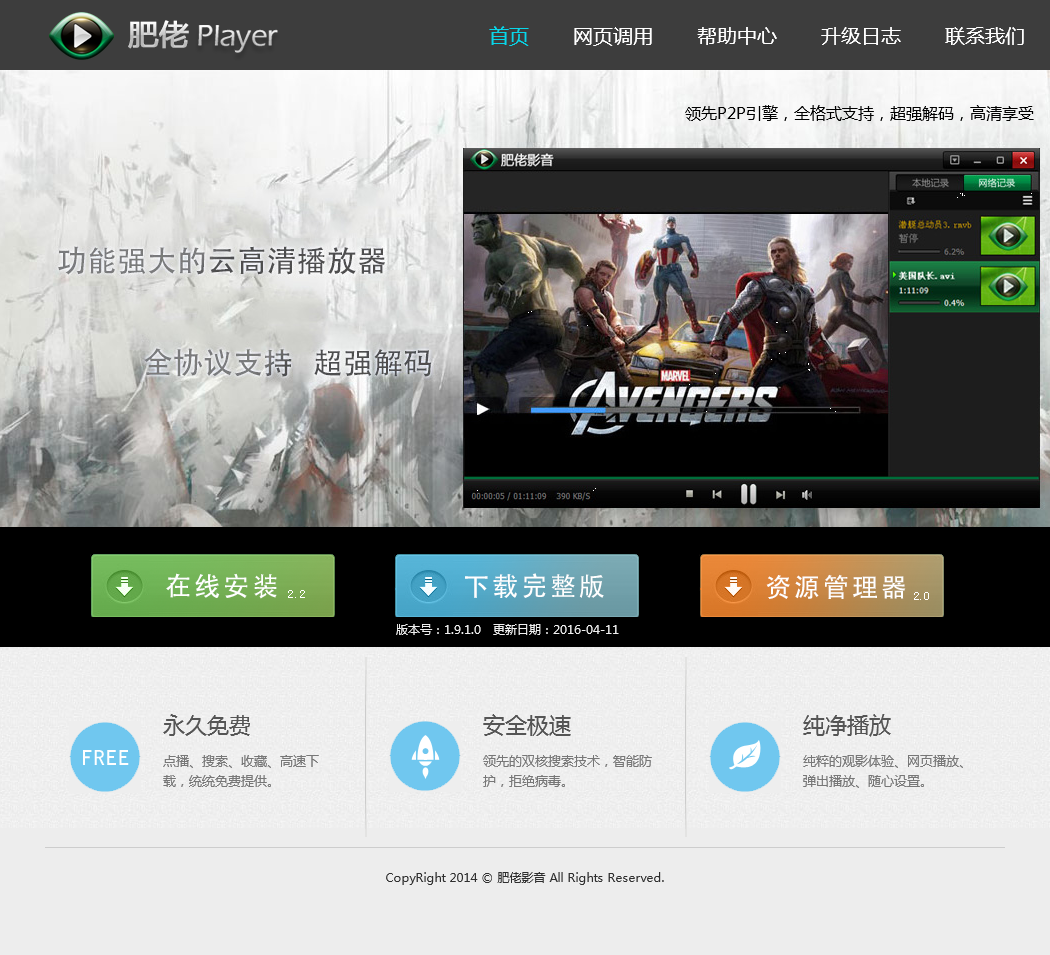
Task: Skip to the next track
Action: (780, 495)
